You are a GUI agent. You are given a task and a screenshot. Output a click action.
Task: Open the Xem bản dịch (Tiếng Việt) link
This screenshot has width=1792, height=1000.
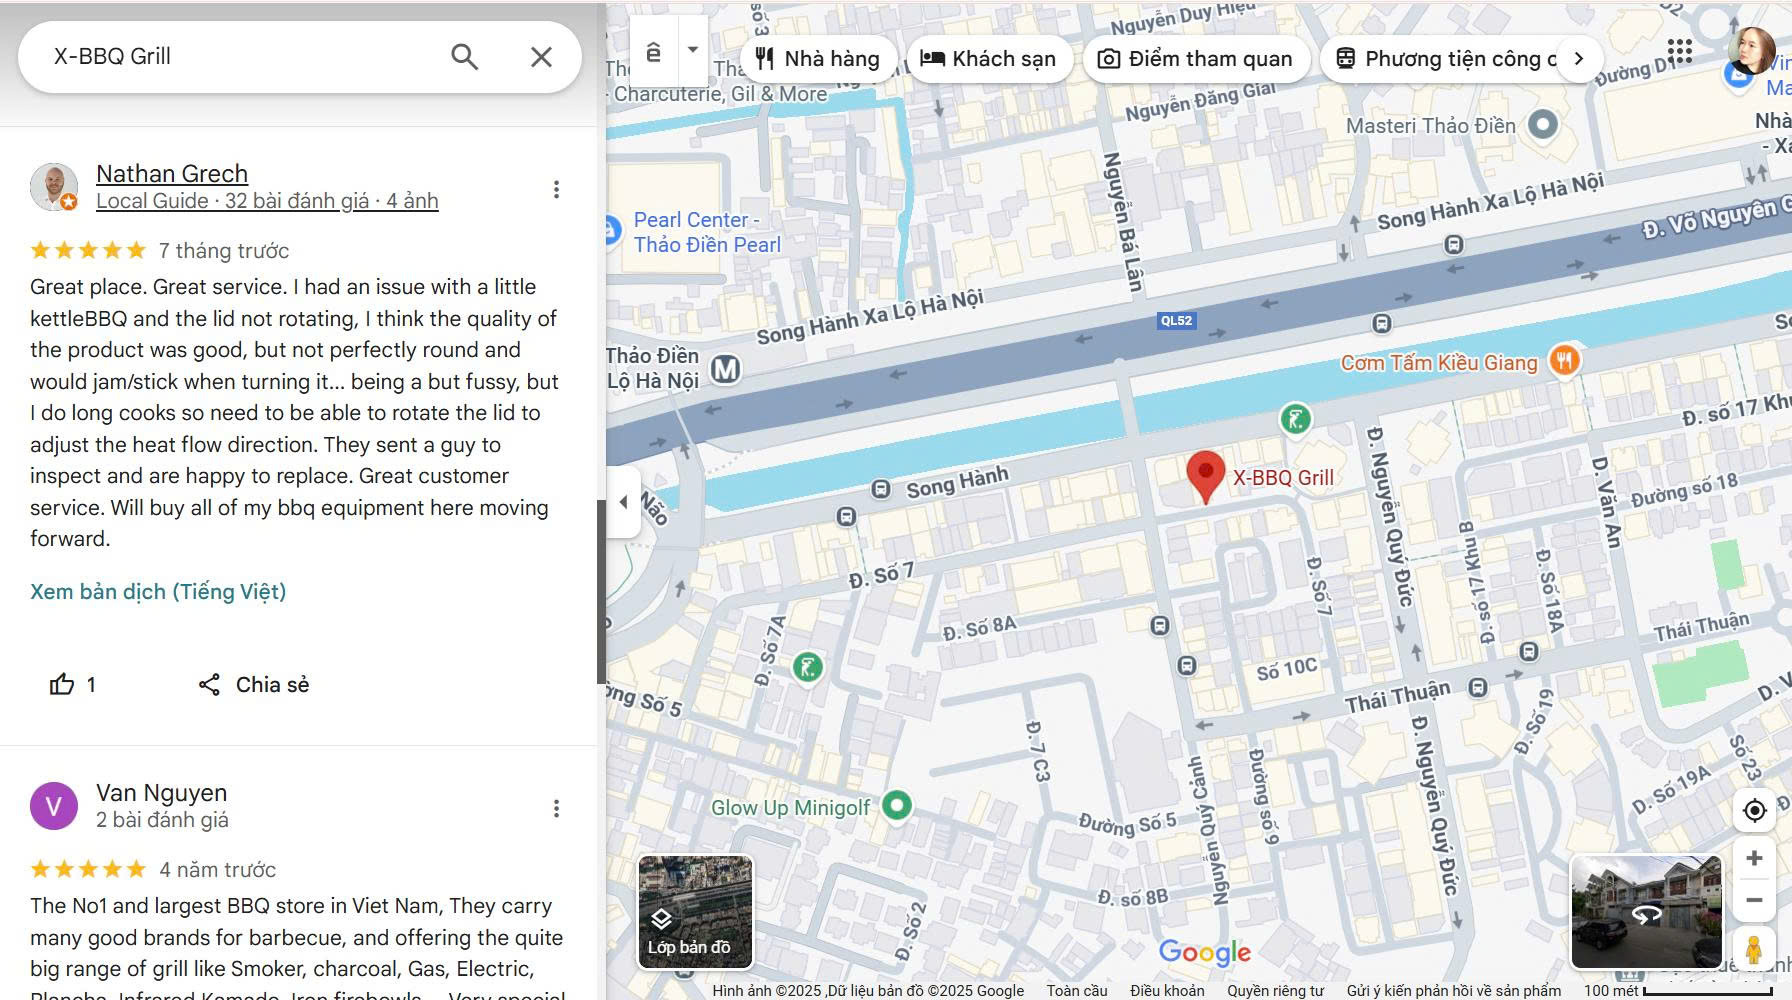(156, 591)
